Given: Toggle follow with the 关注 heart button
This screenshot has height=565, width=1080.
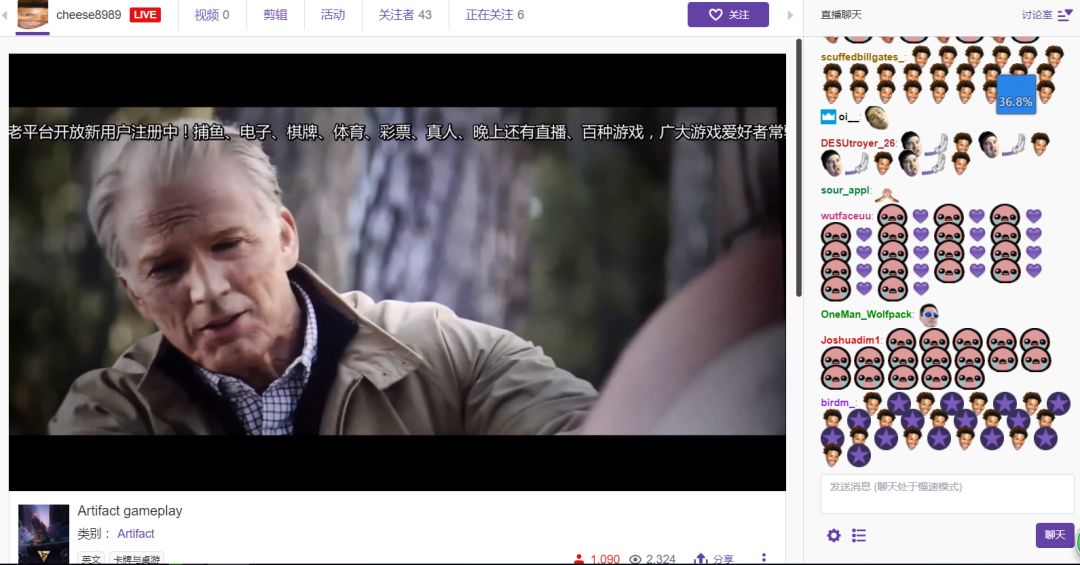Looking at the screenshot, I should click(x=728, y=15).
